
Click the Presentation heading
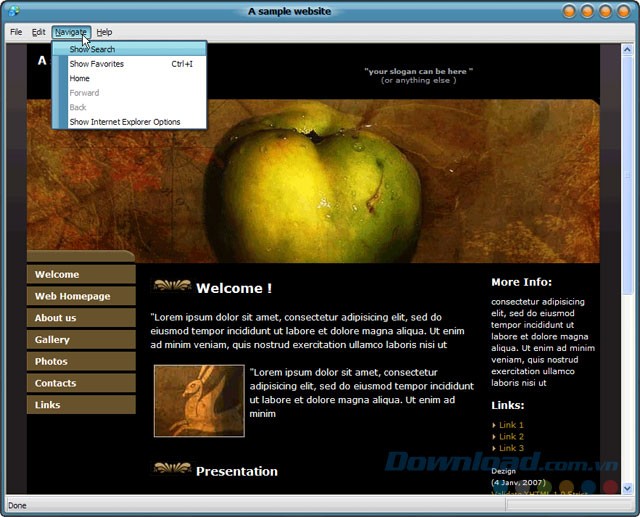(237, 471)
